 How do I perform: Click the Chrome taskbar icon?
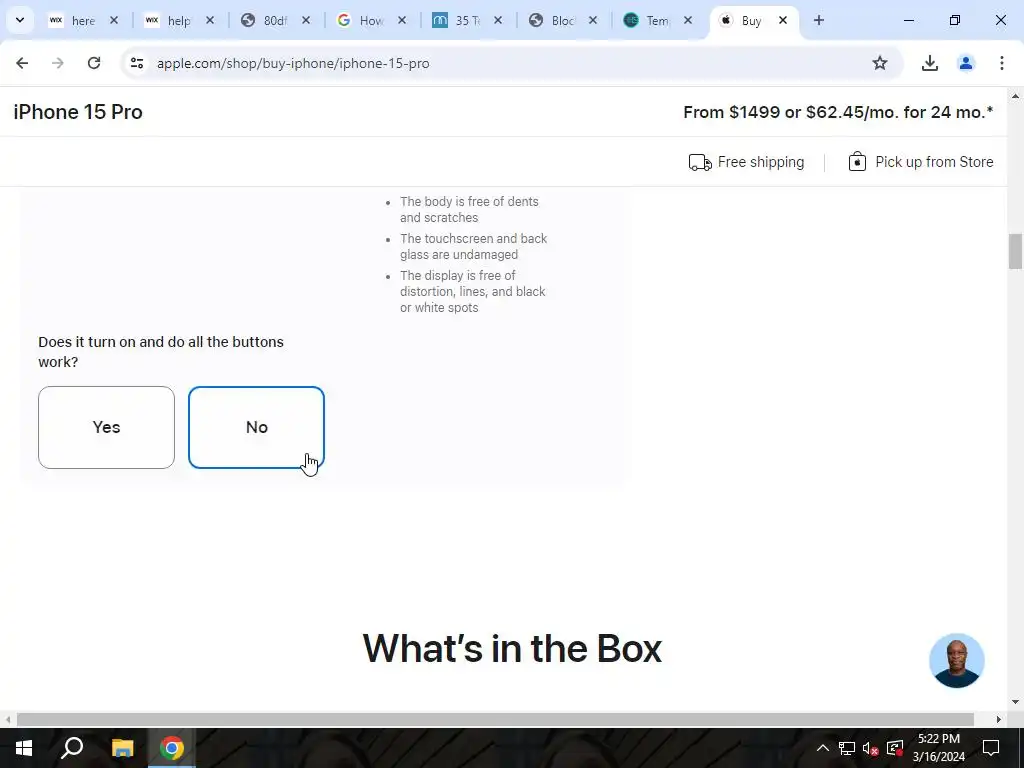(172, 748)
